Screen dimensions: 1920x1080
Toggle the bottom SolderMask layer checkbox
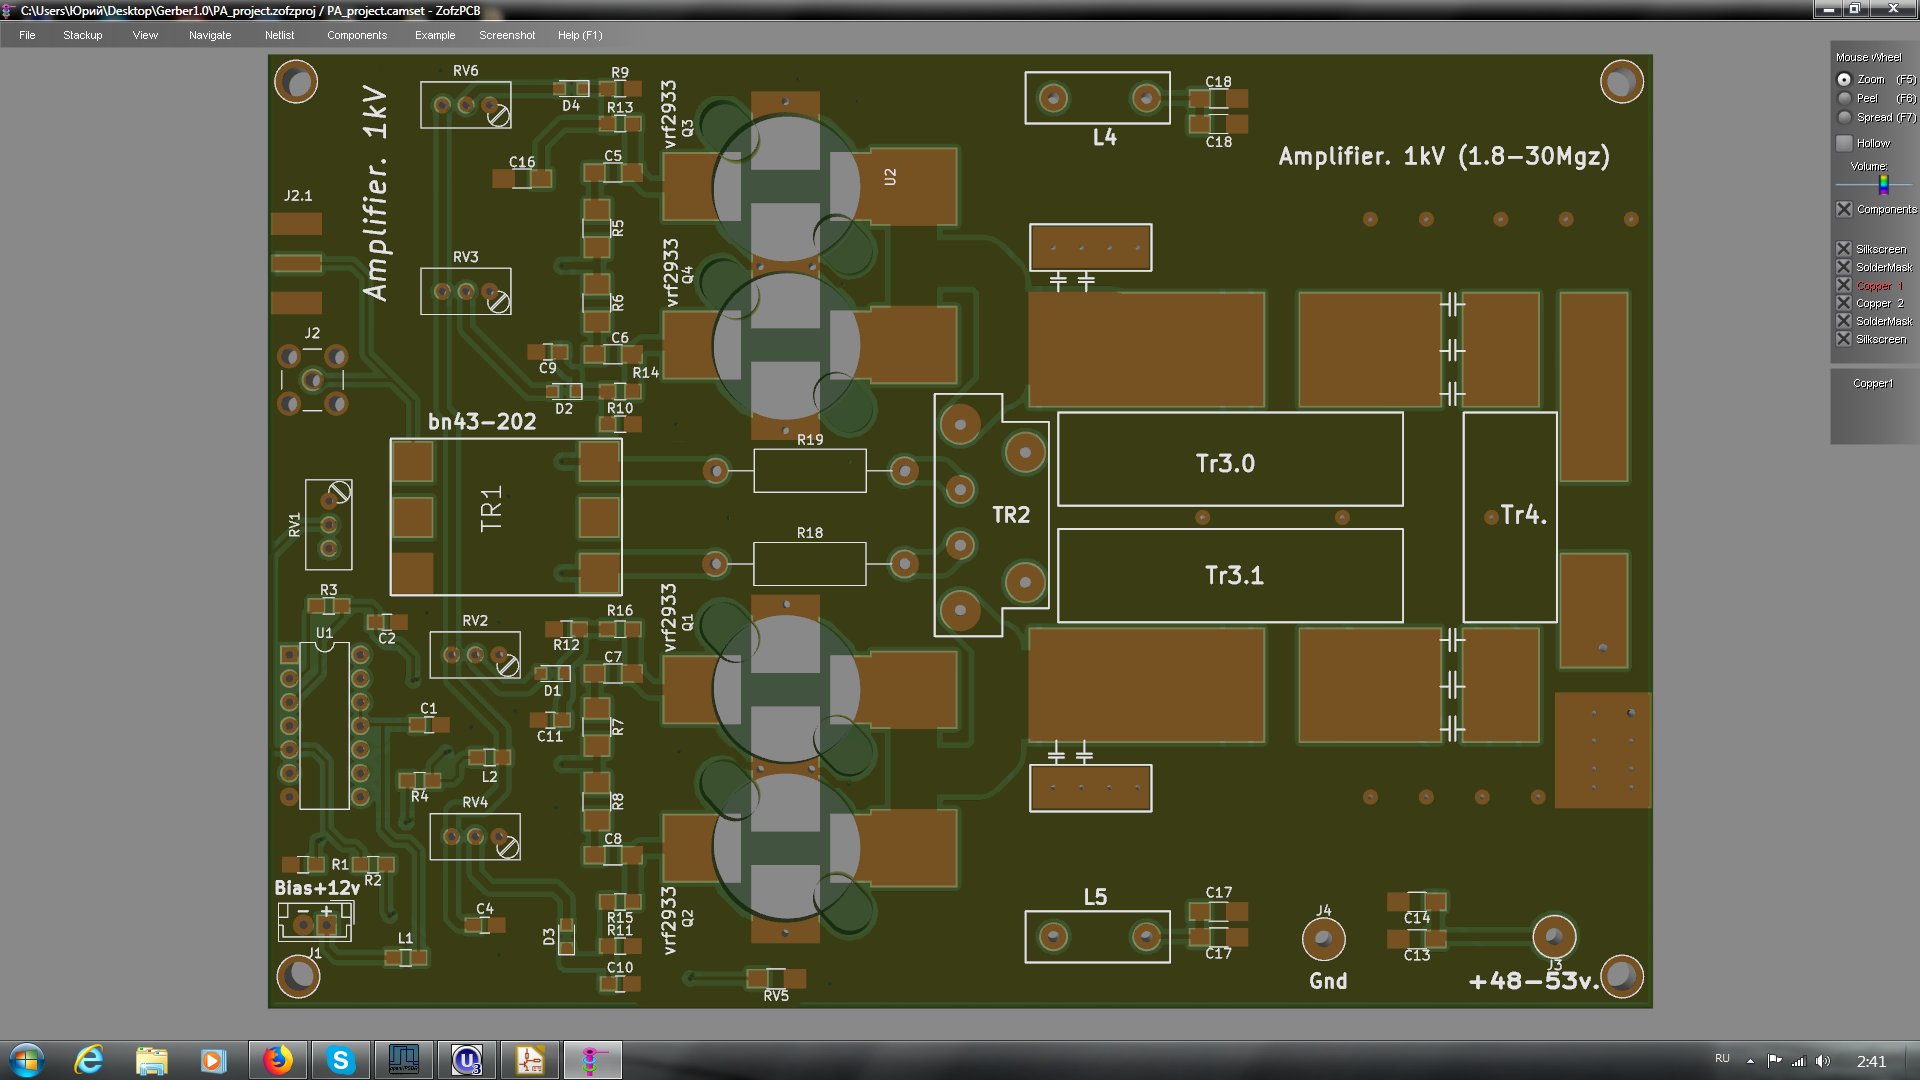[1844, 321]
